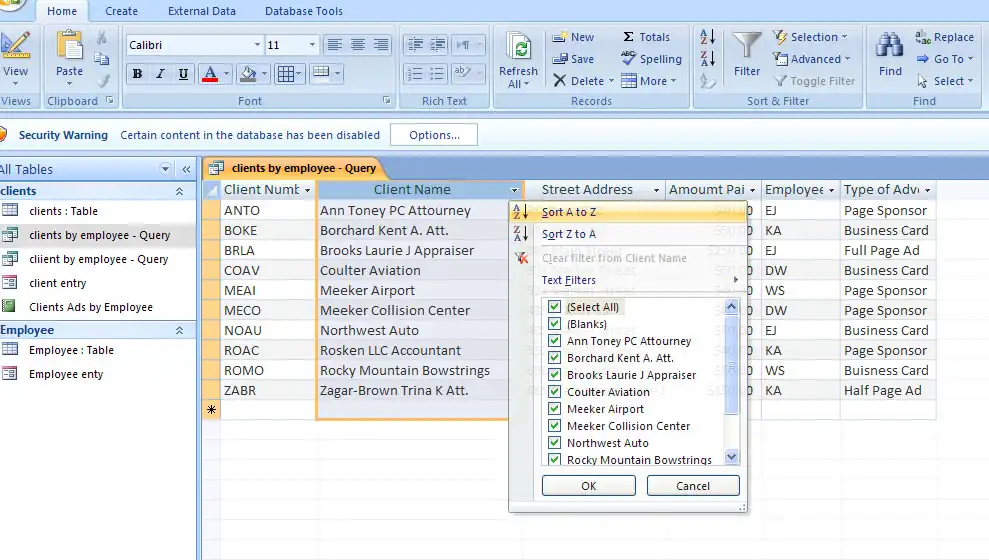This screenshot has width=989, height=560.
Task: Choose Sort Z to A menu option
Action: point(569,234)
